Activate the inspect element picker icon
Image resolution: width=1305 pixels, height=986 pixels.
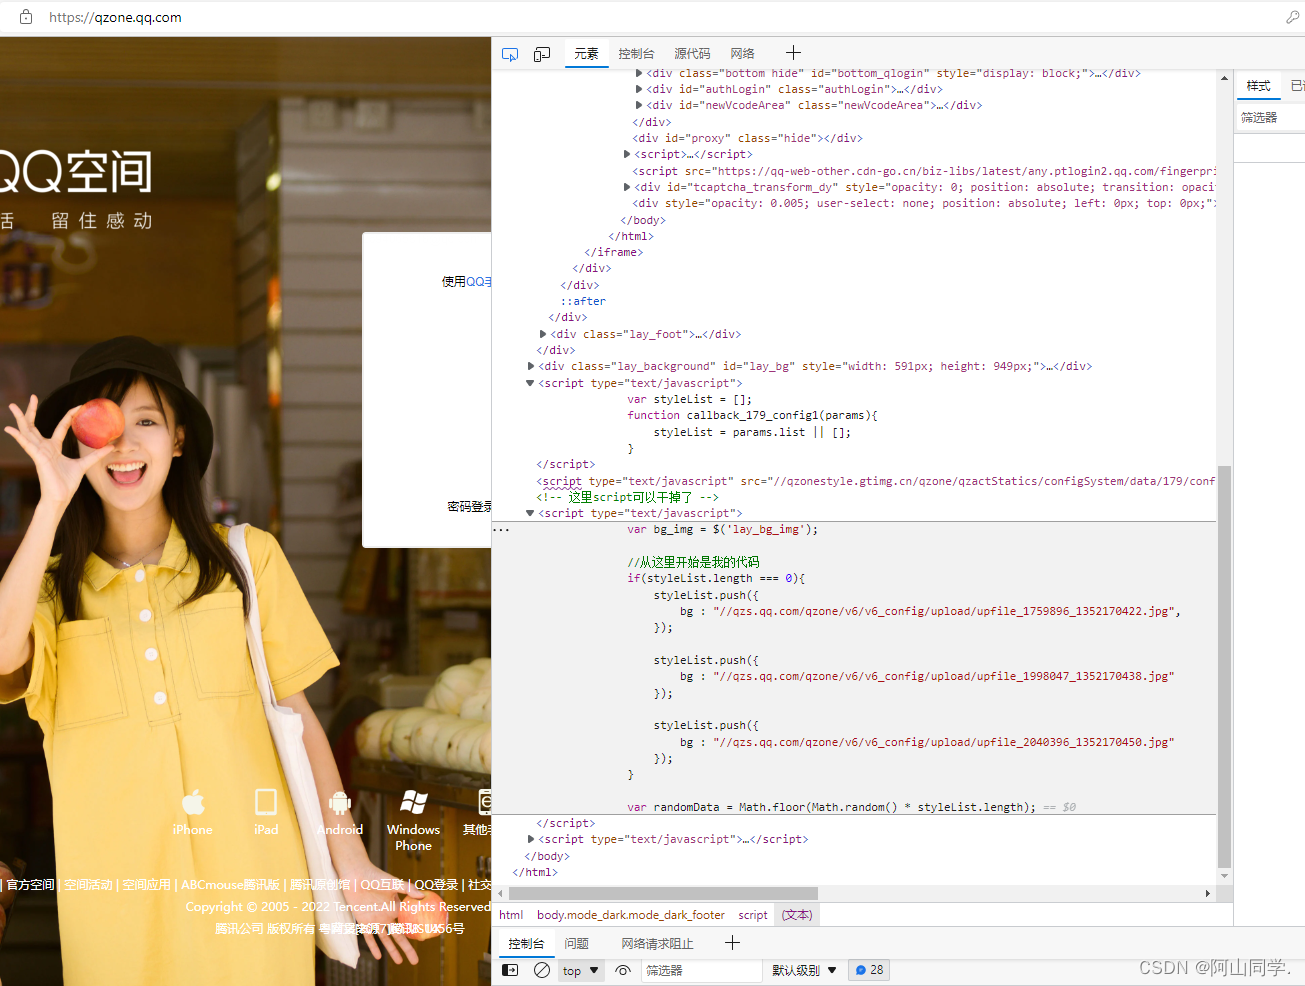point(510,54)
